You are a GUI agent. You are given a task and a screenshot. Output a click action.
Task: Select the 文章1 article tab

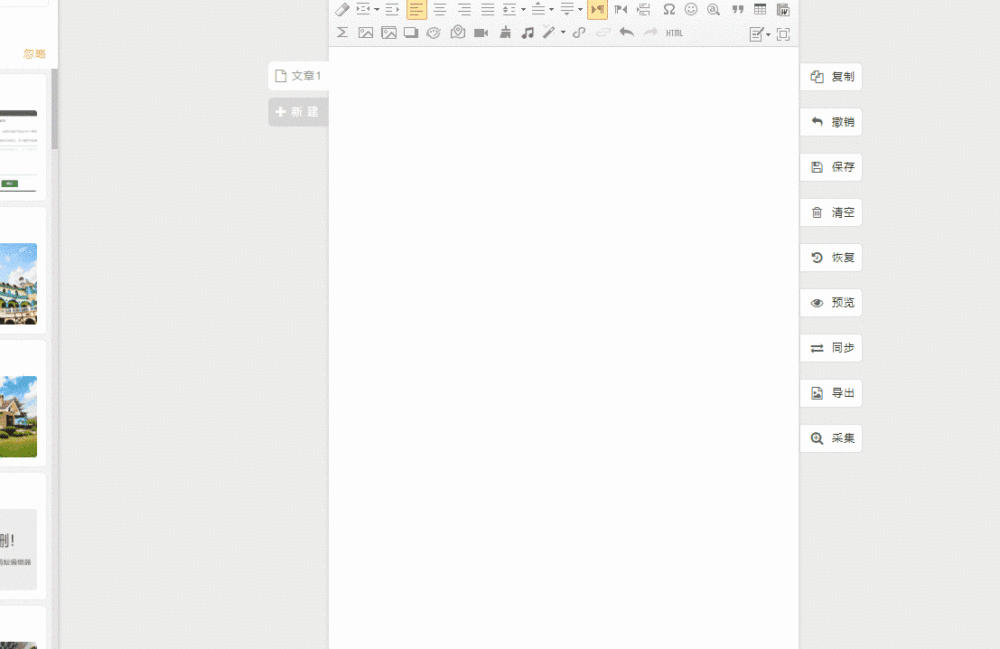coord(298,76)
